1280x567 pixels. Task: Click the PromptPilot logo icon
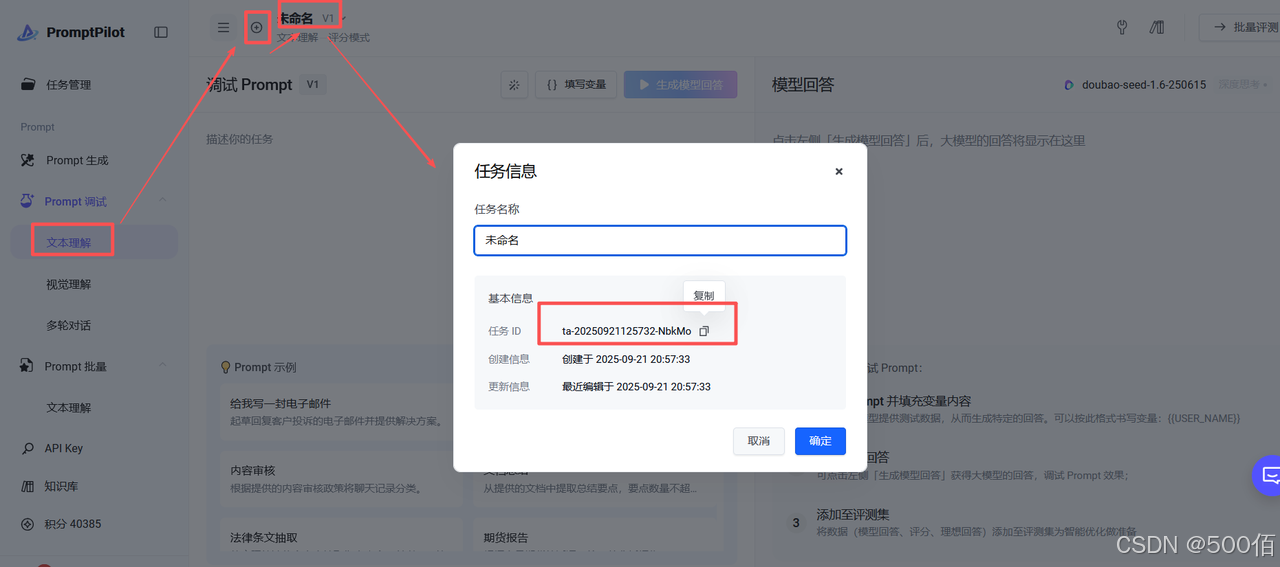coord(27,32)
